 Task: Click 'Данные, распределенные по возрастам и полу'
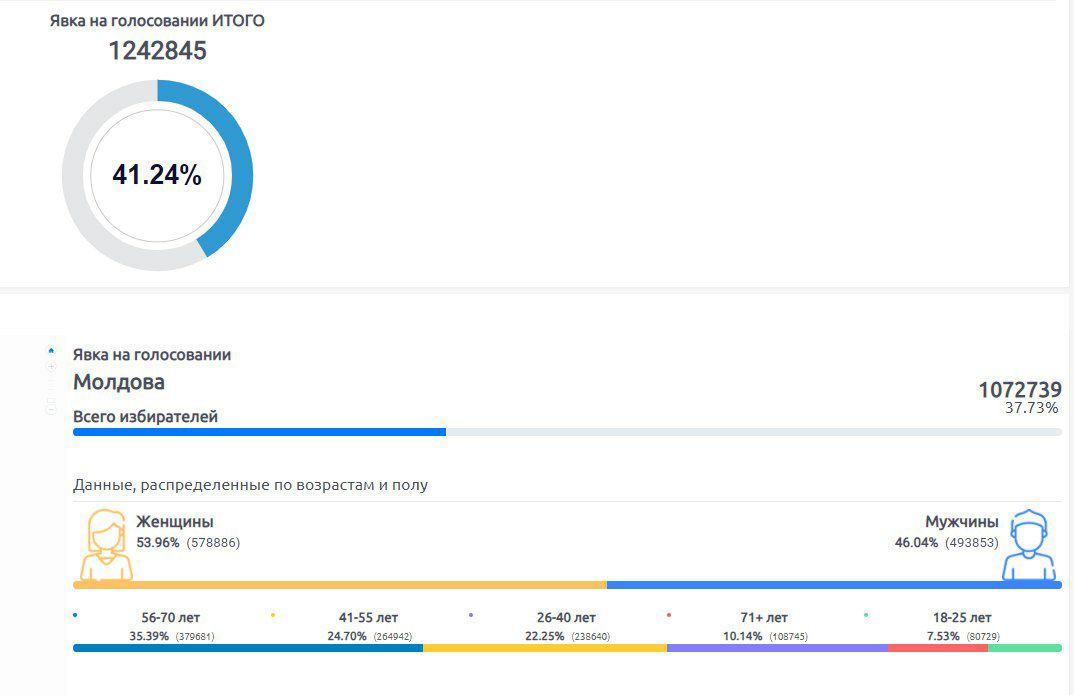(x=250, y=485)
